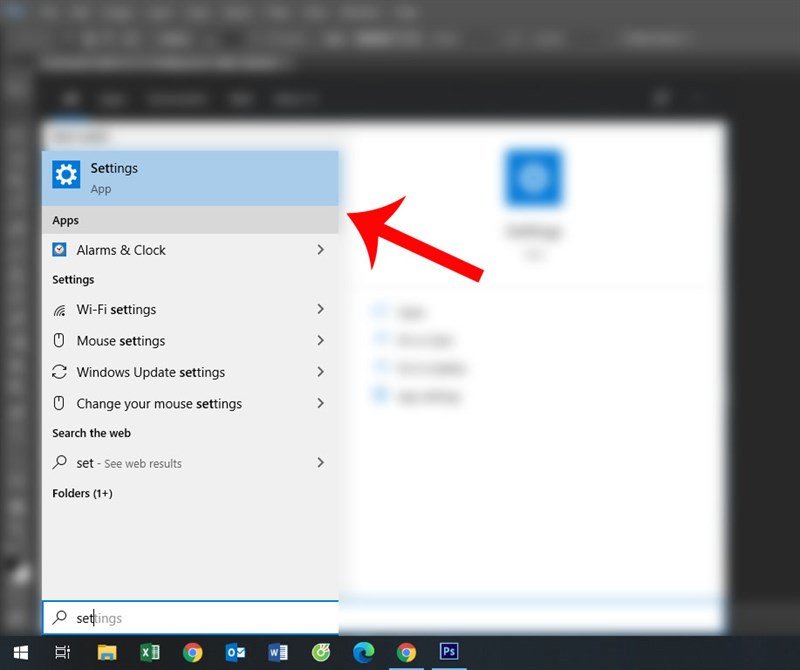Open Wi-Fi settings from the results
The image size is (800, 670).
(x=116, y=310)
